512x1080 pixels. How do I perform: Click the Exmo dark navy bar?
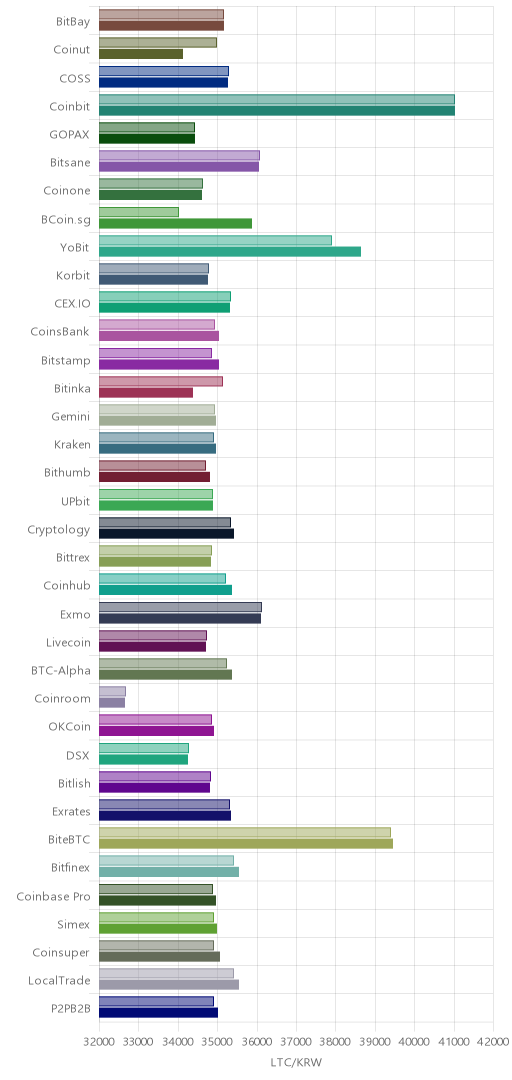pos(180,618)
